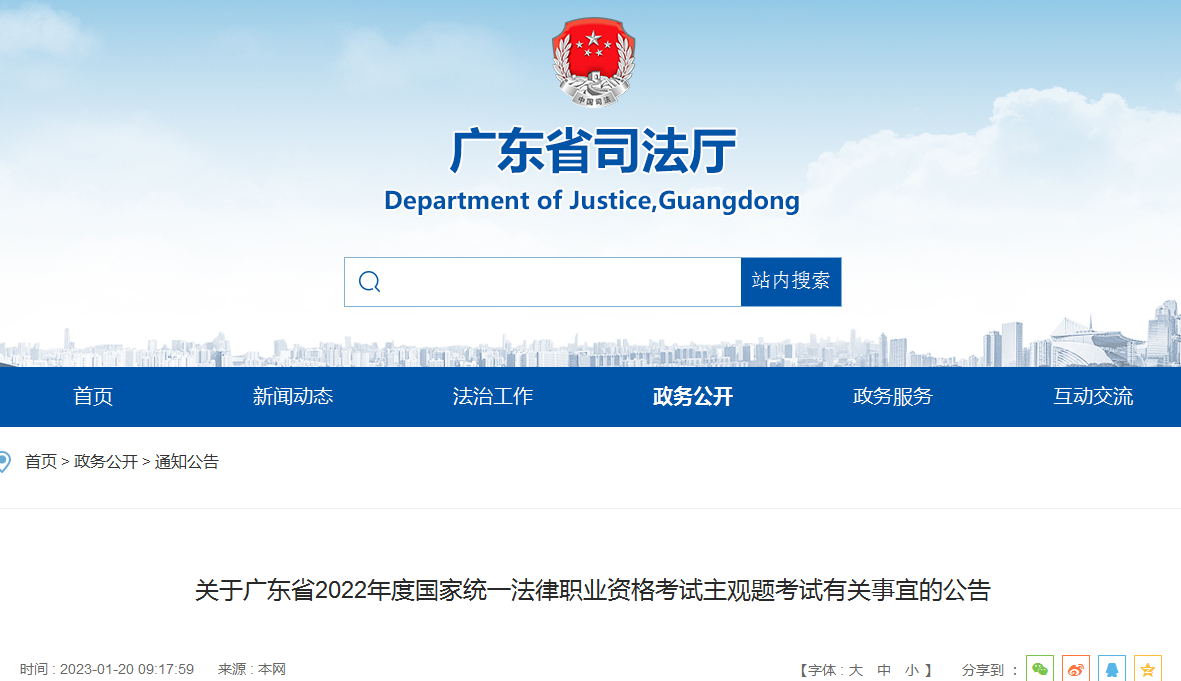
Task: Click the location pin breadcrumb icon
Action: pos(5,461)
